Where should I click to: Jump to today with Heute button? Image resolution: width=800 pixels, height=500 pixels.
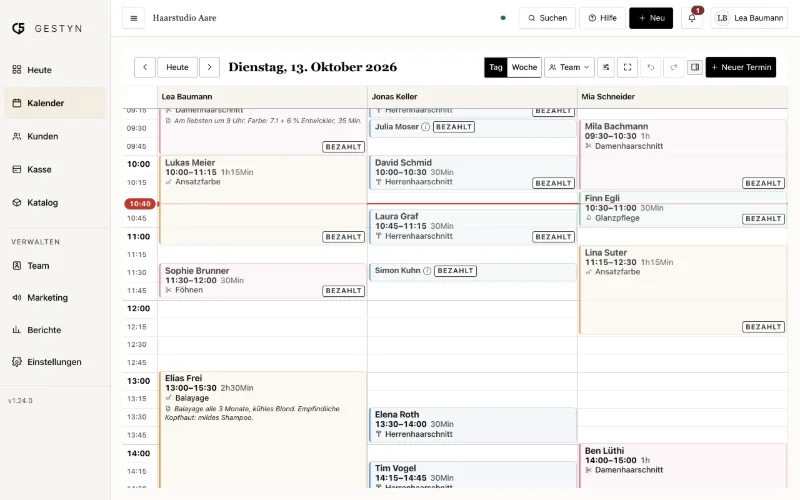(177, 67)
